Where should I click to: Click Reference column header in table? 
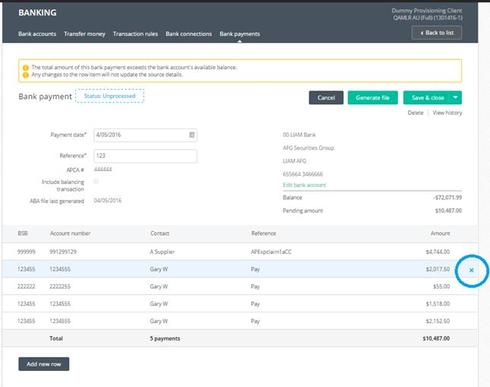click(263, 233)
